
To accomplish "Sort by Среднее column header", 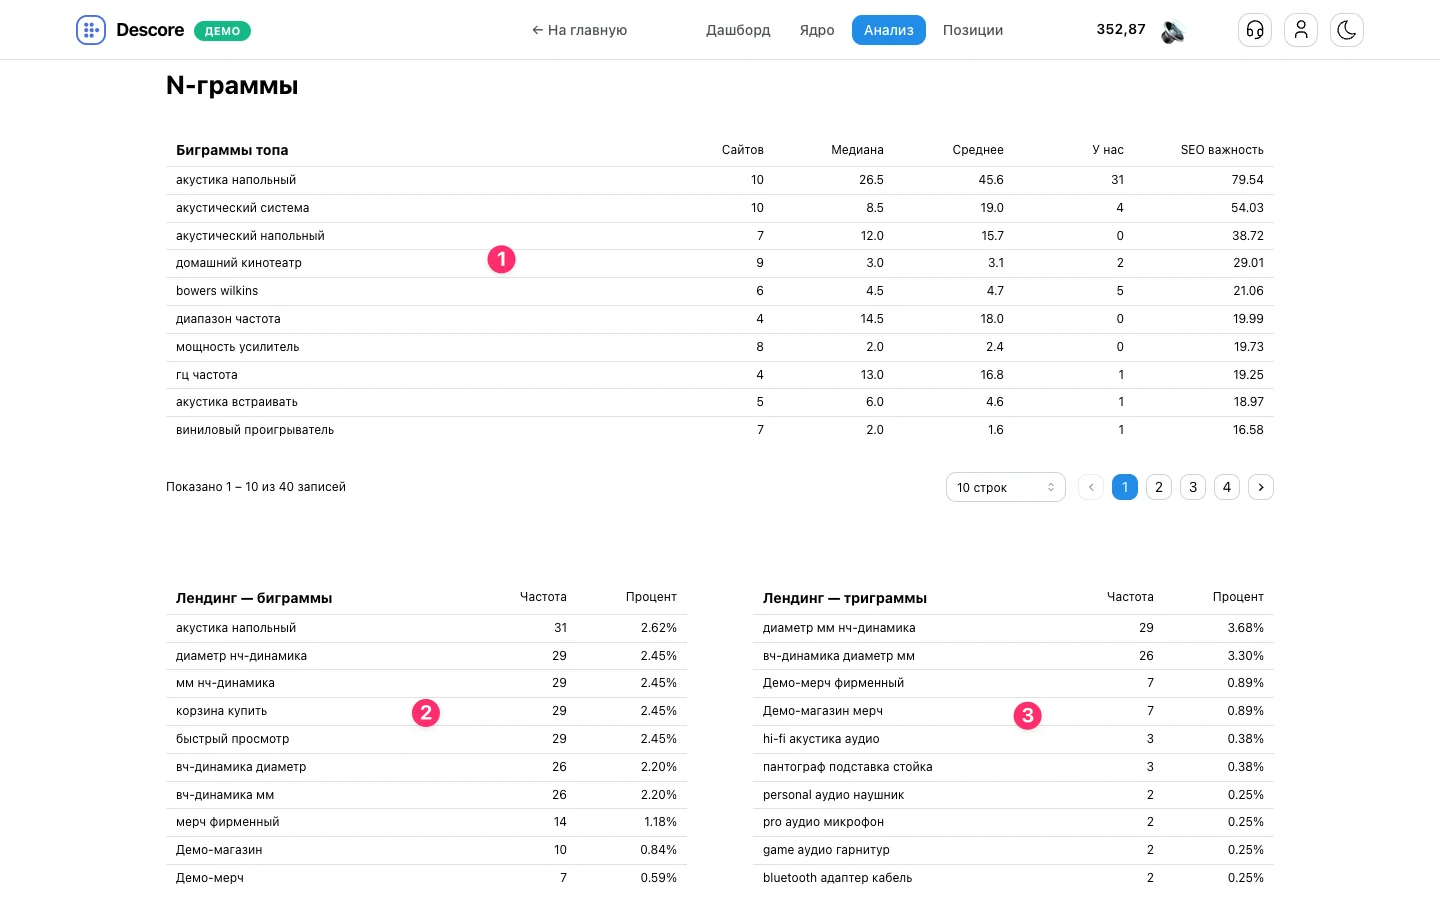I will tap(978, 150).
